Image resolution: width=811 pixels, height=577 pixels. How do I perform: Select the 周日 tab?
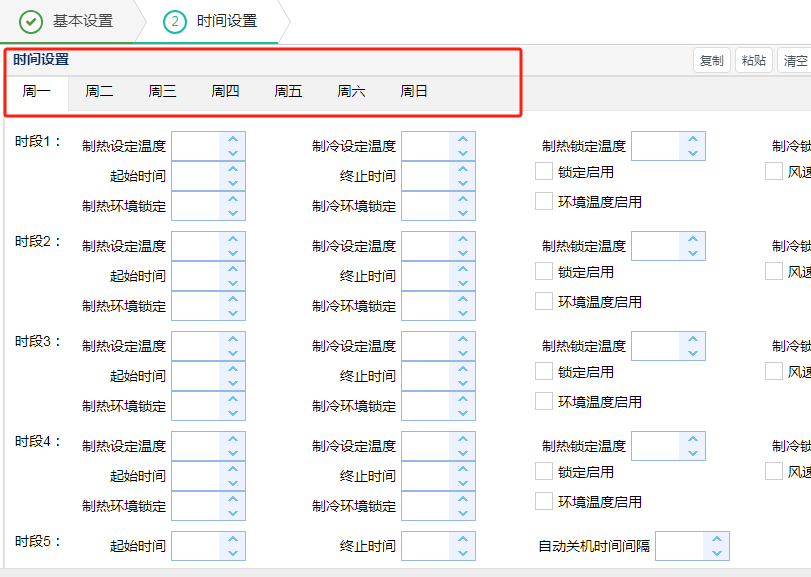414,92
